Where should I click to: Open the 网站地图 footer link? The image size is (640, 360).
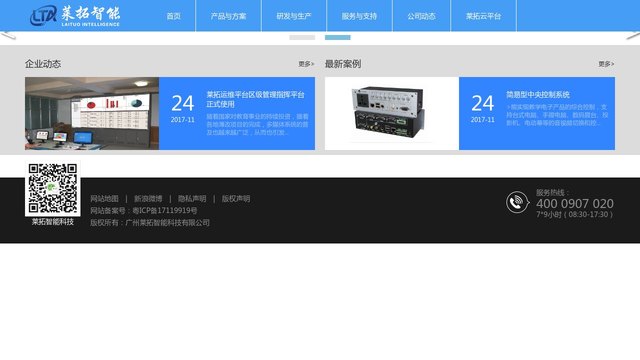[x=104, y=199]
